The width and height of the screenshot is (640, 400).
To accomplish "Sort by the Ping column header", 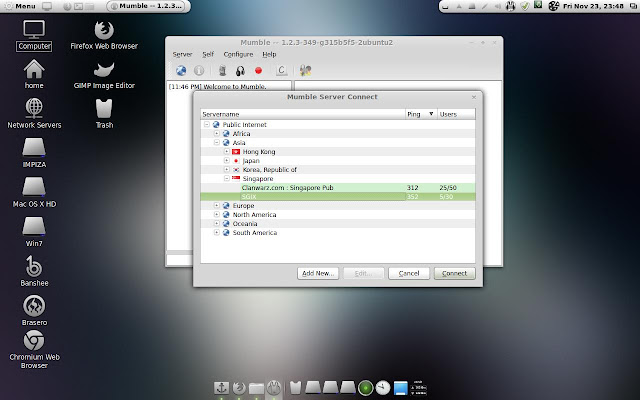I will click(x=421, y=114).
